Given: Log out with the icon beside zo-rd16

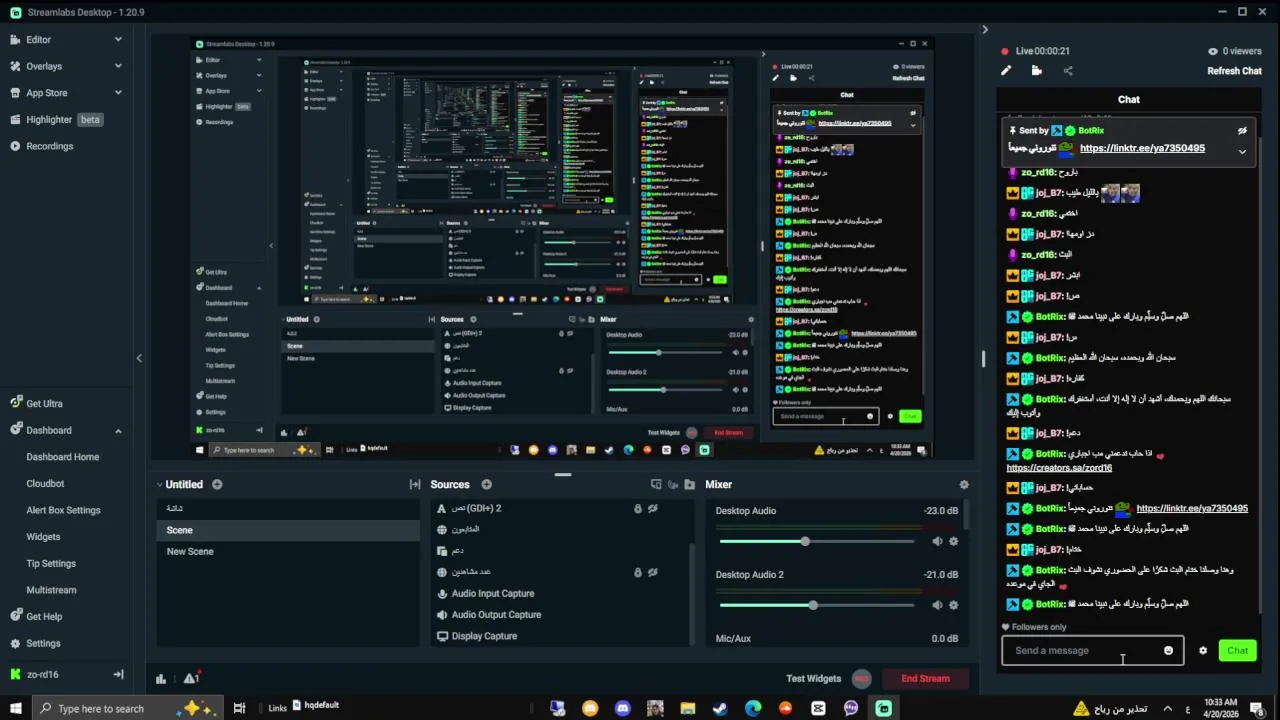Looking at the screenshot, I should click(118, 675).
